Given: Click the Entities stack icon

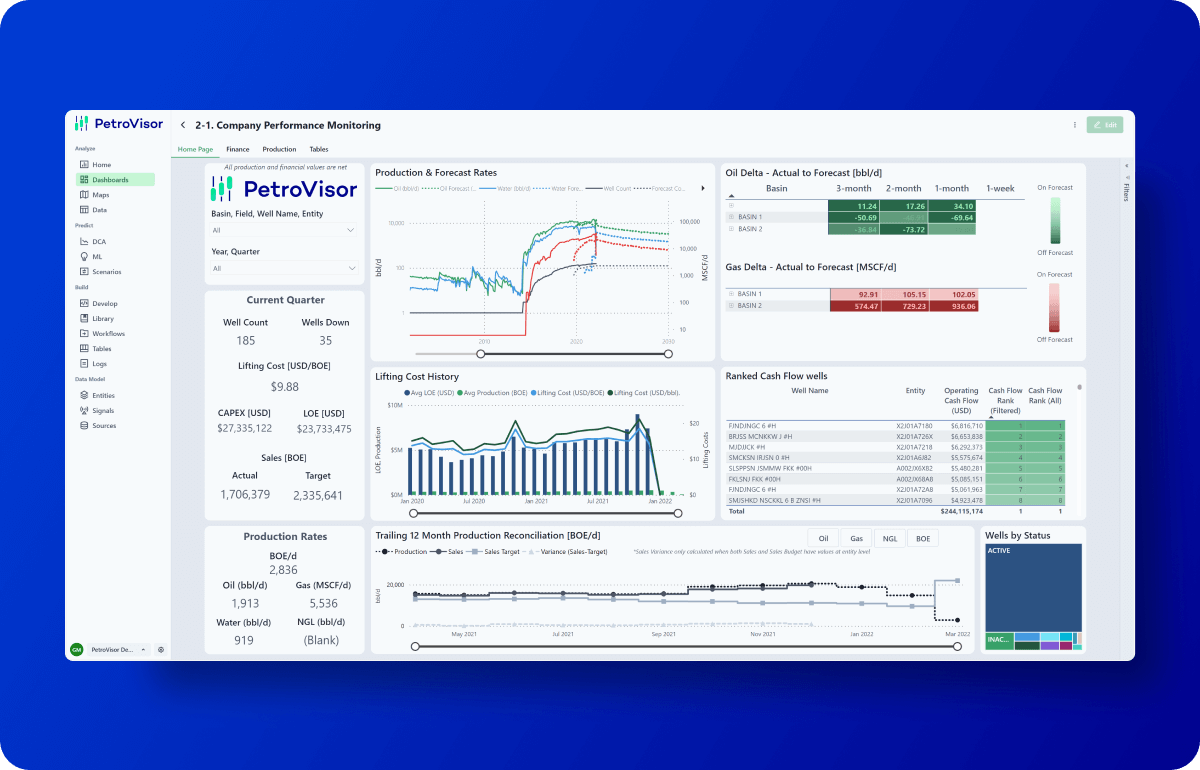Looking at the screenshot, I should click(x=84, y=395).
